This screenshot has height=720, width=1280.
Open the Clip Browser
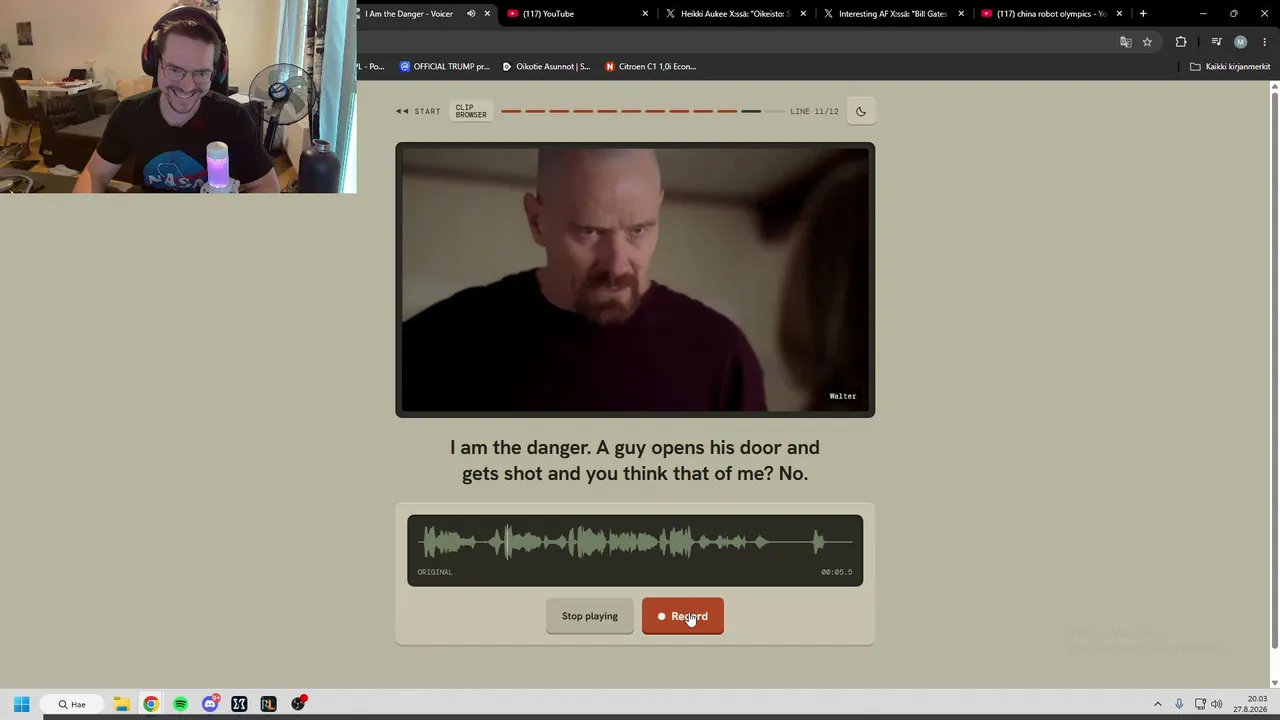471,111
